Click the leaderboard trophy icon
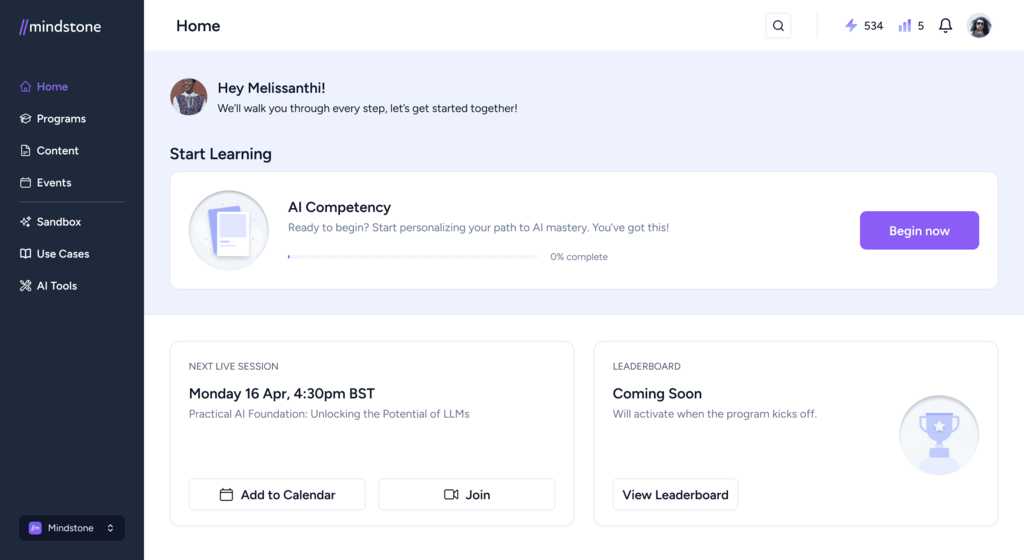The width and height of the screenshot is (1024, 560). [938, 435]
